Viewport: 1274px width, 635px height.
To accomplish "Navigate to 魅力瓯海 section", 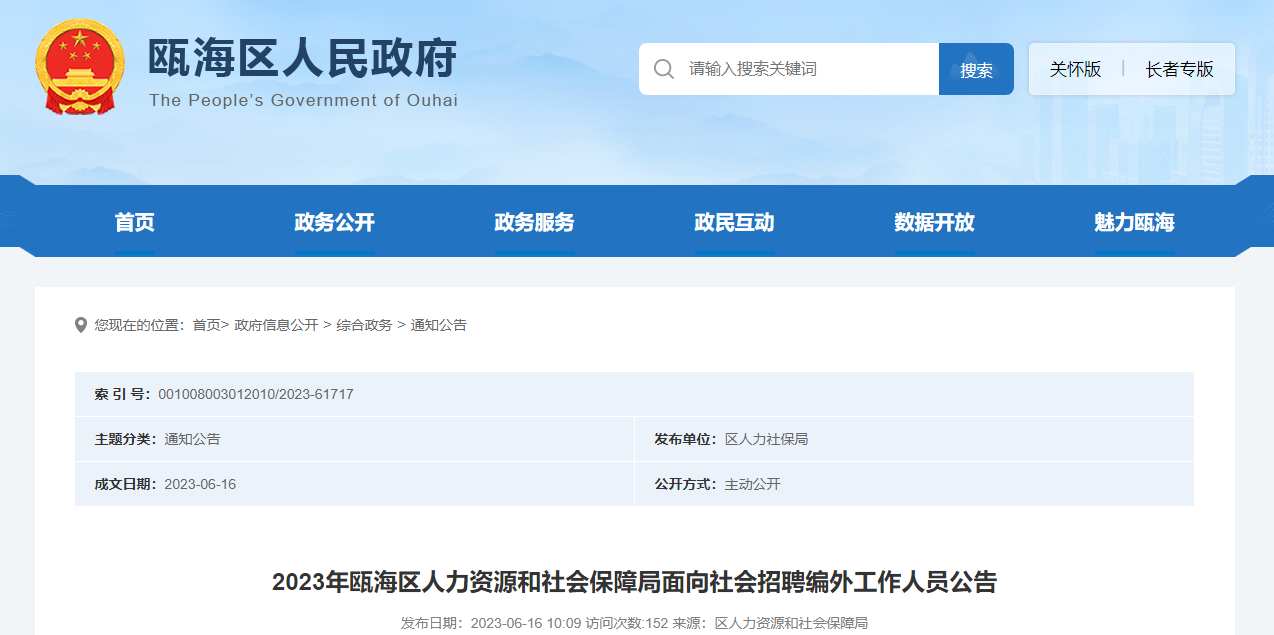I will click(x=1134, y=222).
